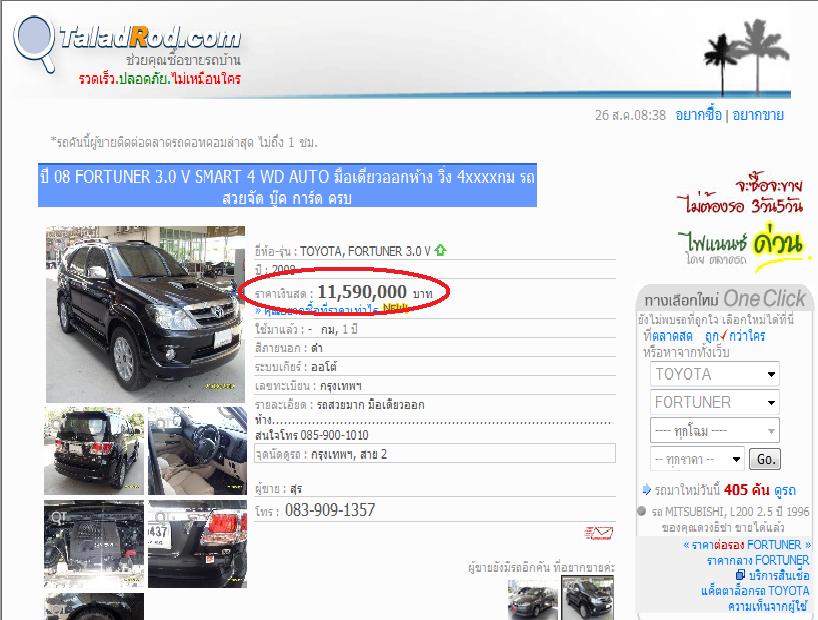Open the แค็ตตาล็อกรถ TOYOTA link
Screen dimensions: 818x620
click(x=755, y=591)
